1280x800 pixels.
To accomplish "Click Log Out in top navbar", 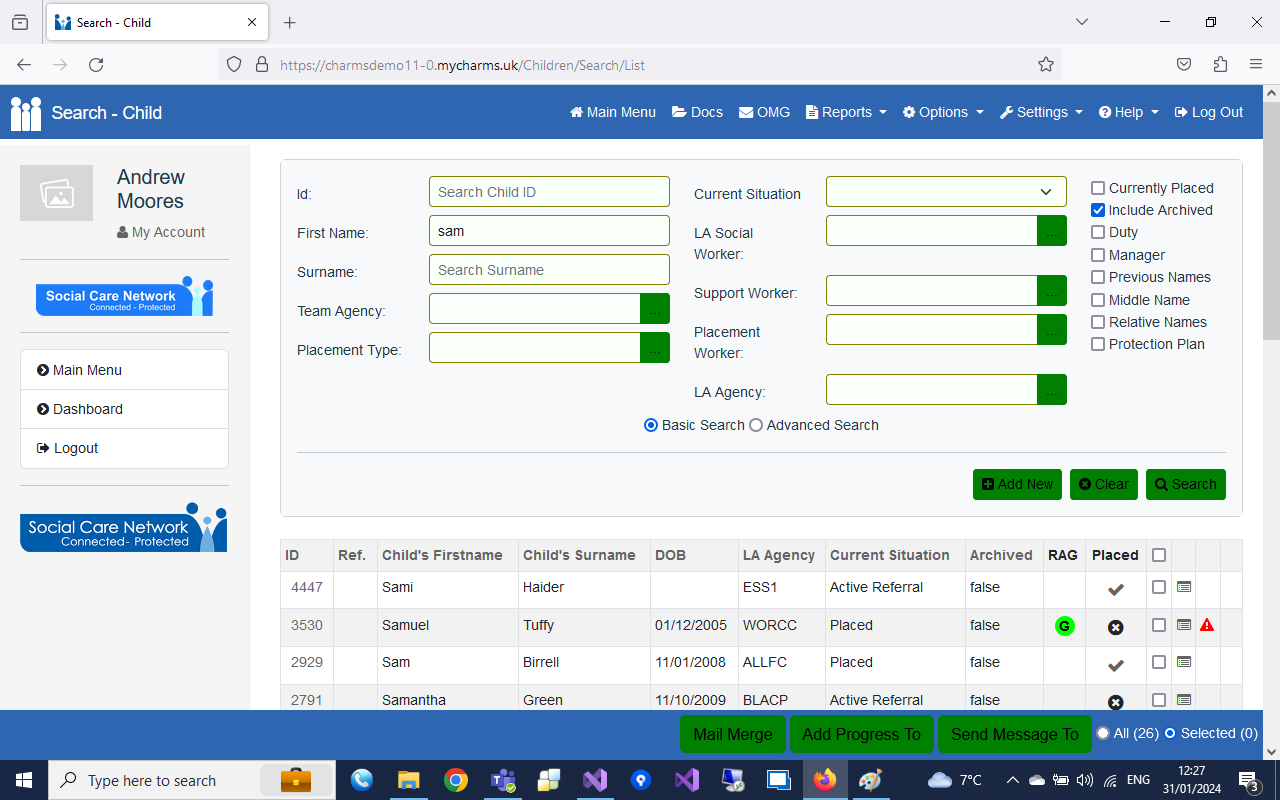I will pyautogui.click(x=1209, y=112).
